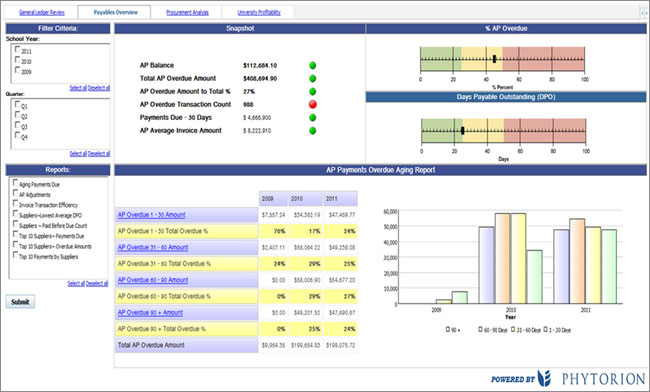
Task: Click green indicator for AP Average Invoice Amount
Action: (313, 131)
